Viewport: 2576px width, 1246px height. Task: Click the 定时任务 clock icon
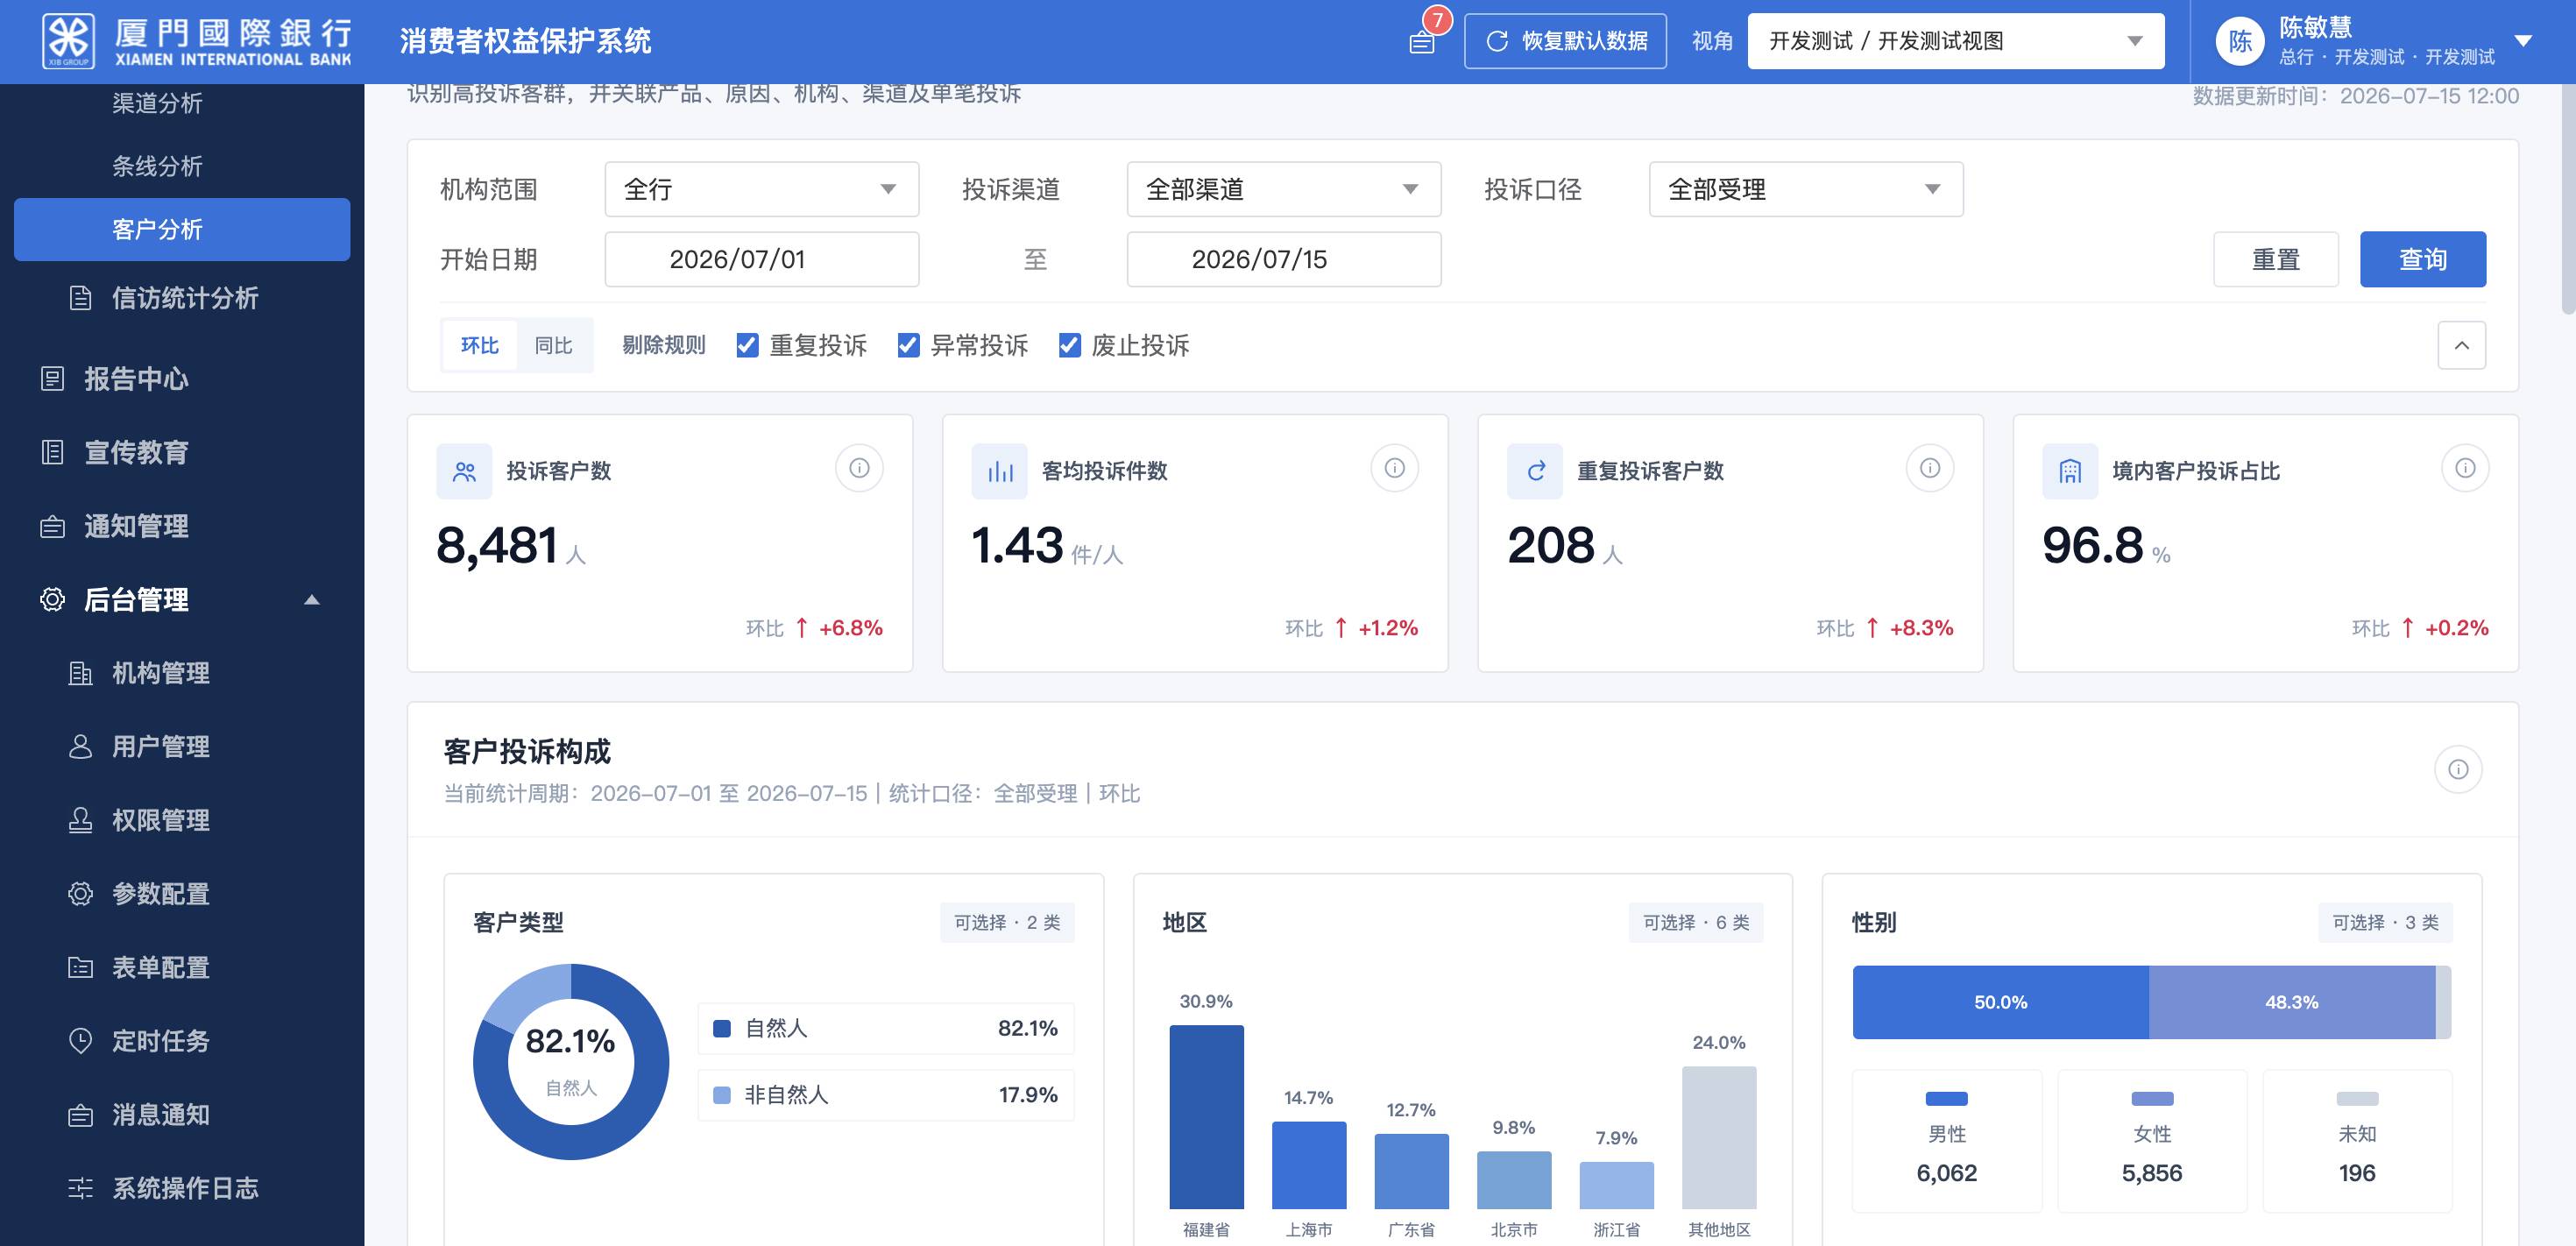pos(80,1040)
